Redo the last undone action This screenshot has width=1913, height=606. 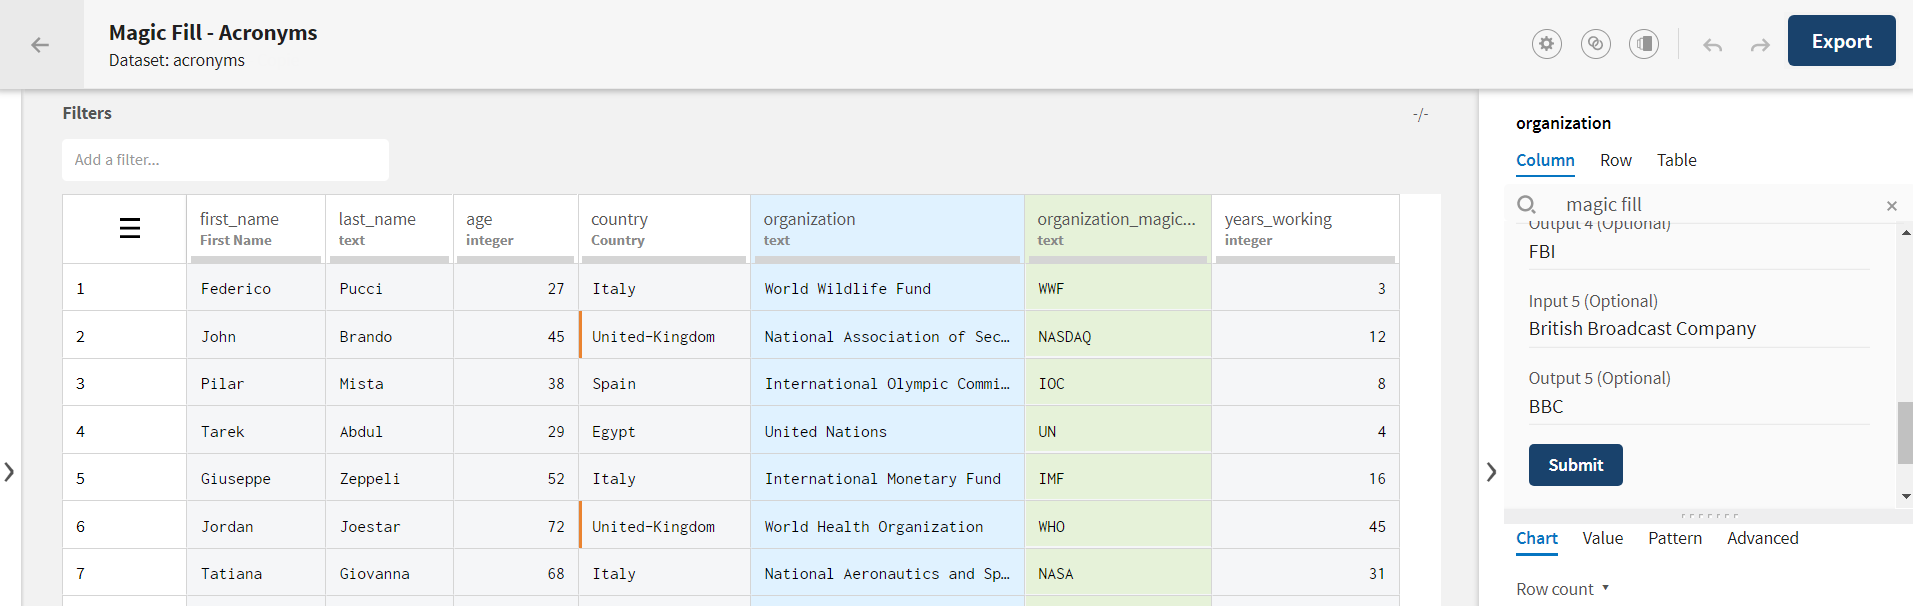click(1760, 45)
